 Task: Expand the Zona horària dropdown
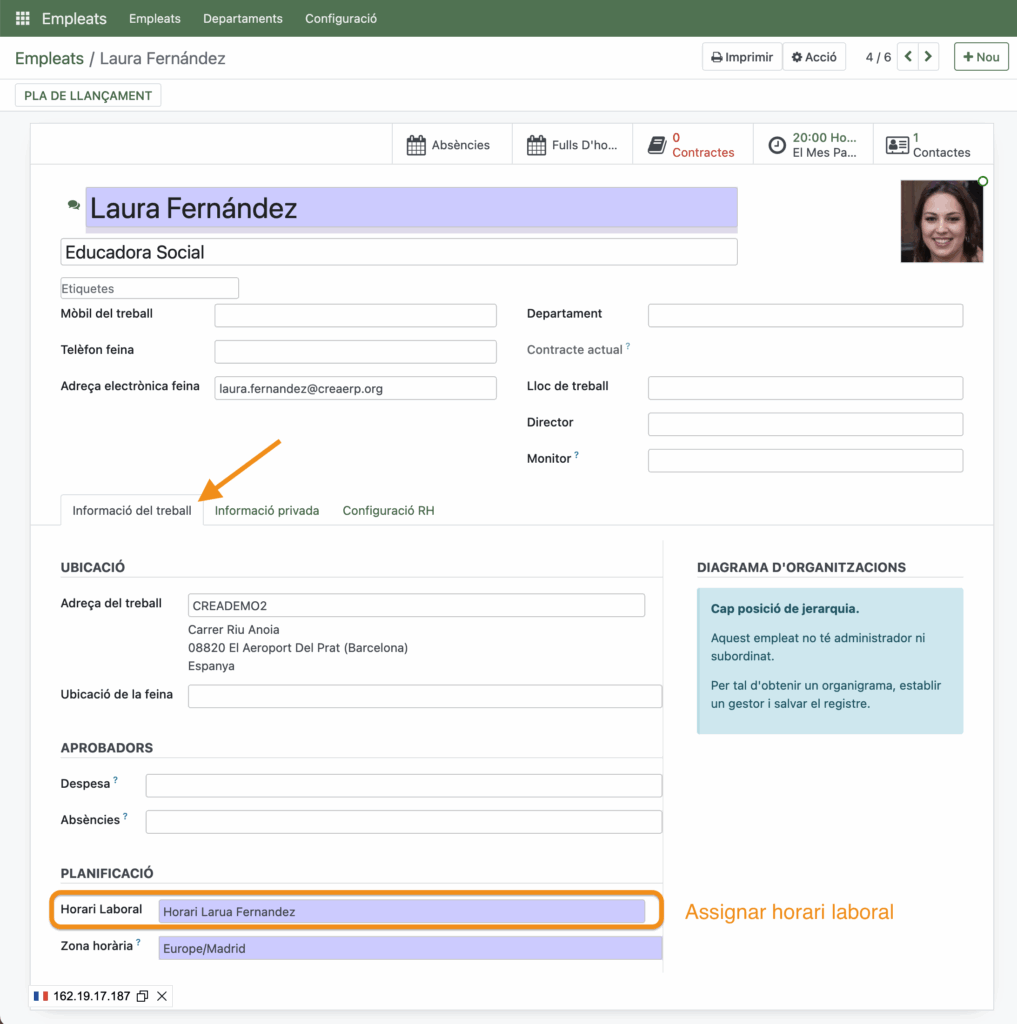(x=410, y=948)
